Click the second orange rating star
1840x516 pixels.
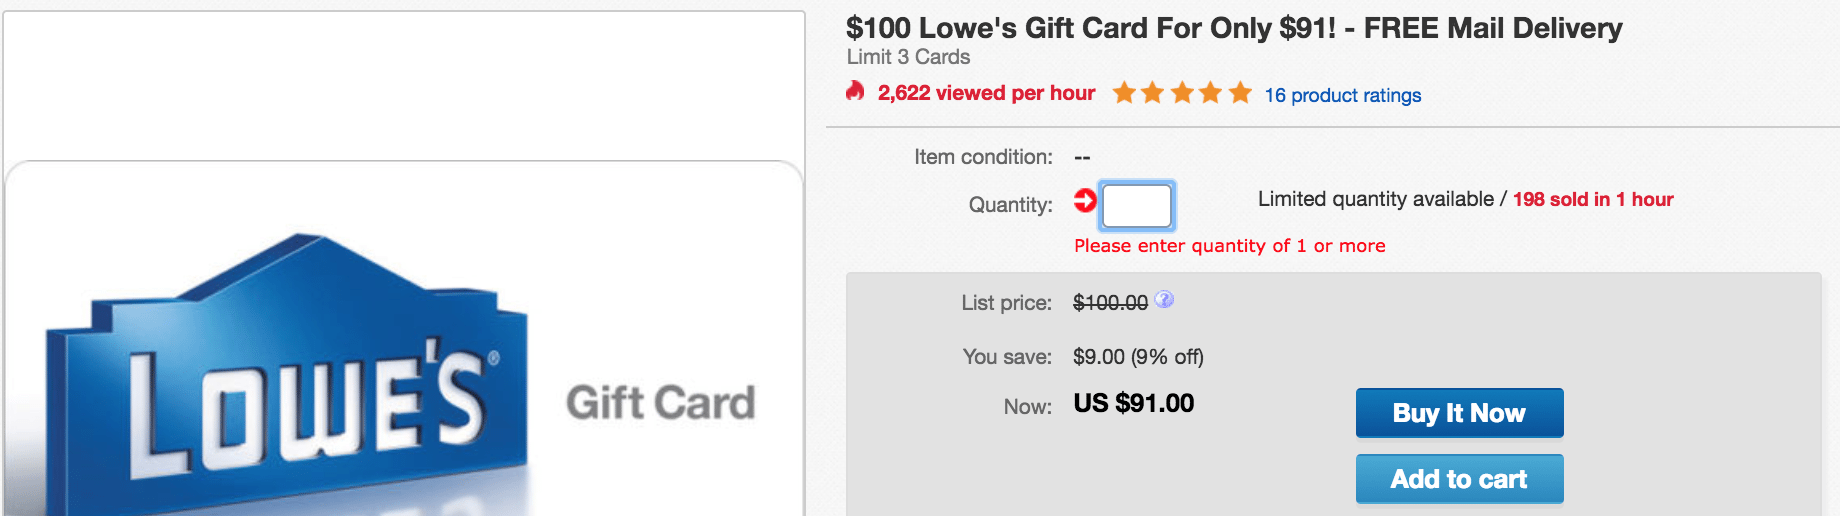pyautogui.click(x=1152, y=93)
